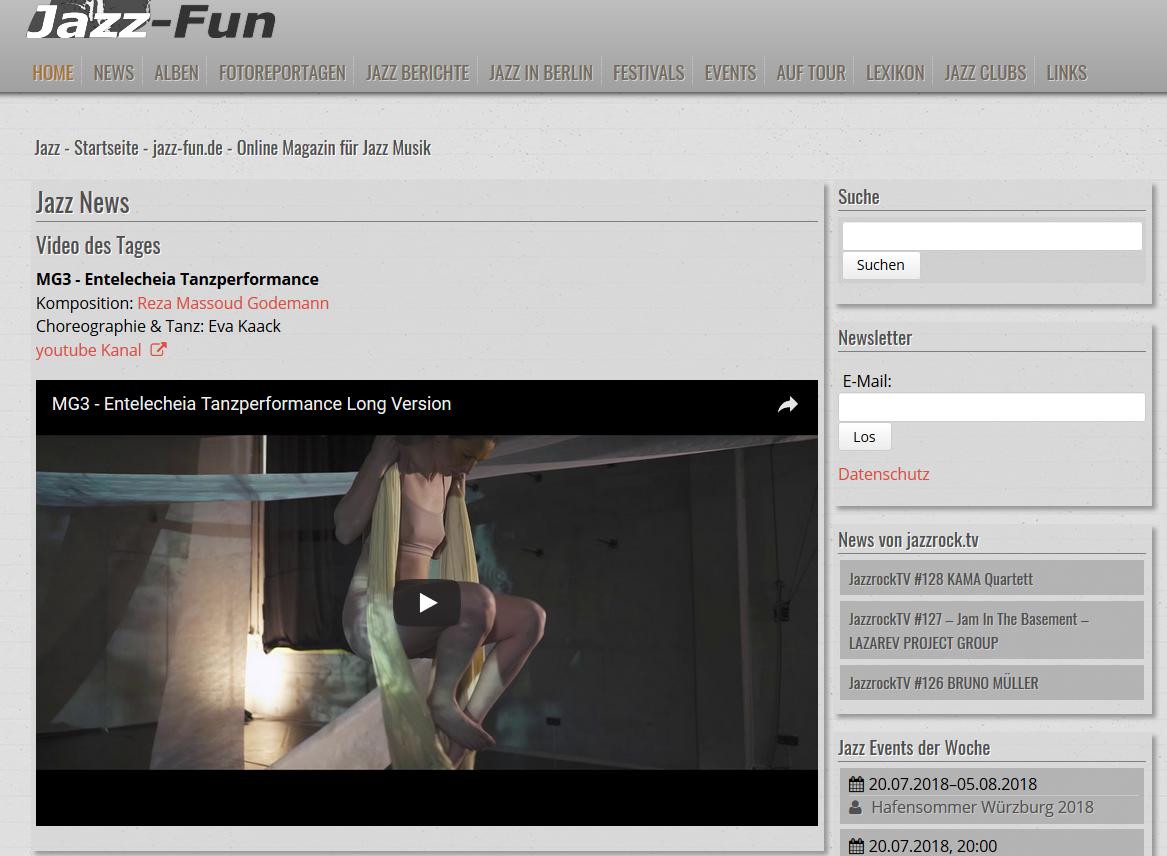The image size is (1167, 856).
Task: Open the EVENTS menu item
Action: click(730, 72)
